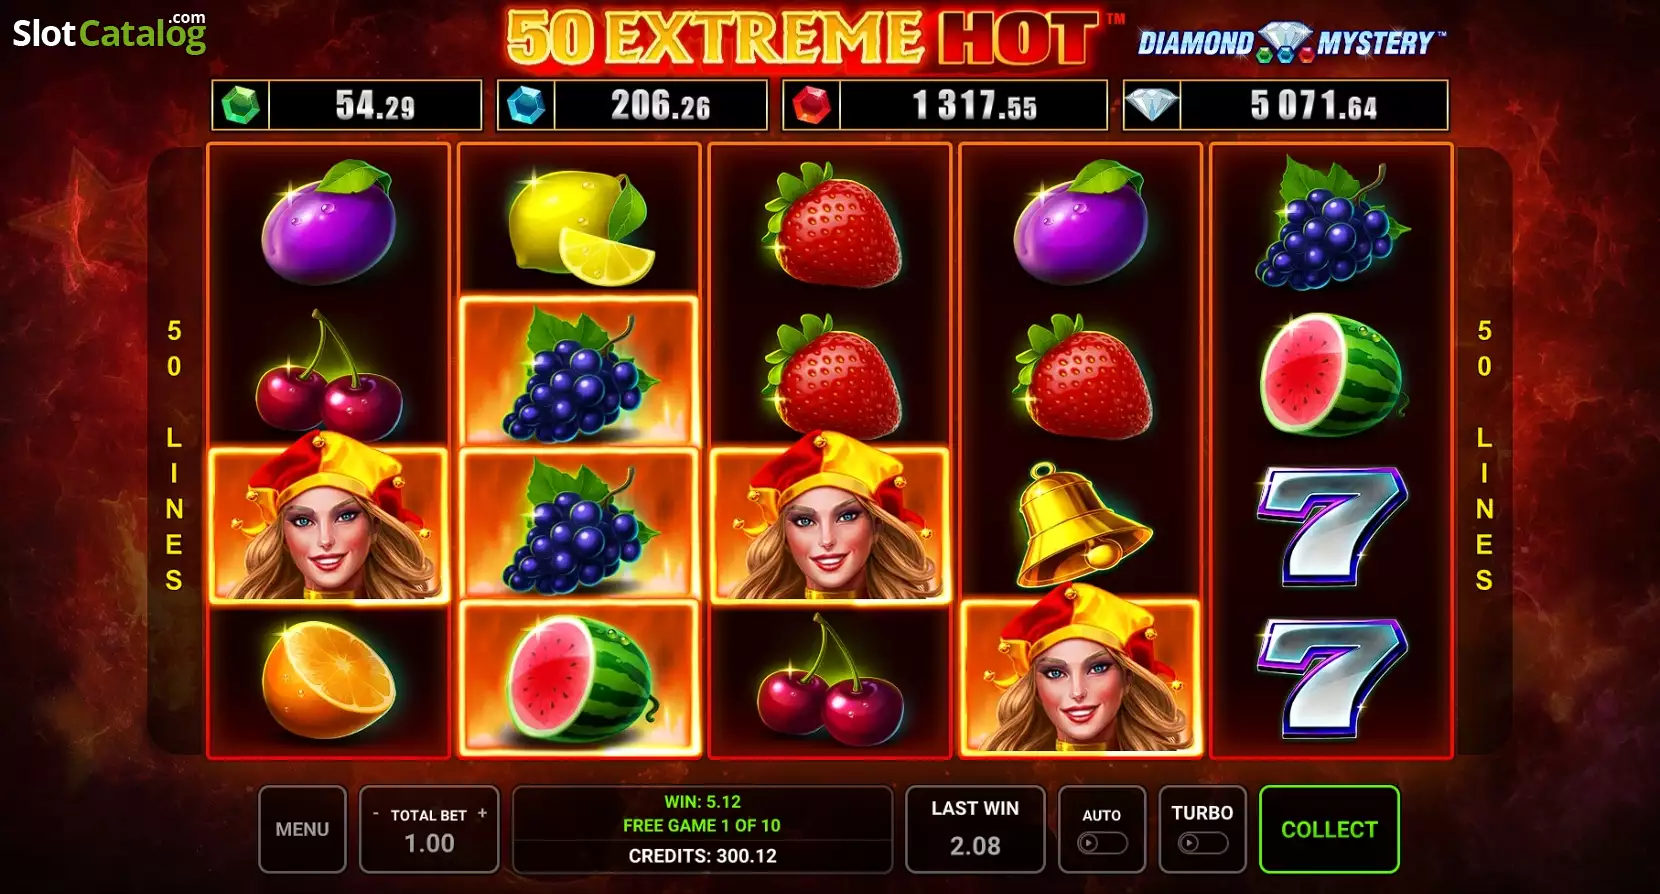Enable the TURBO mode switch

[1202, 843]
